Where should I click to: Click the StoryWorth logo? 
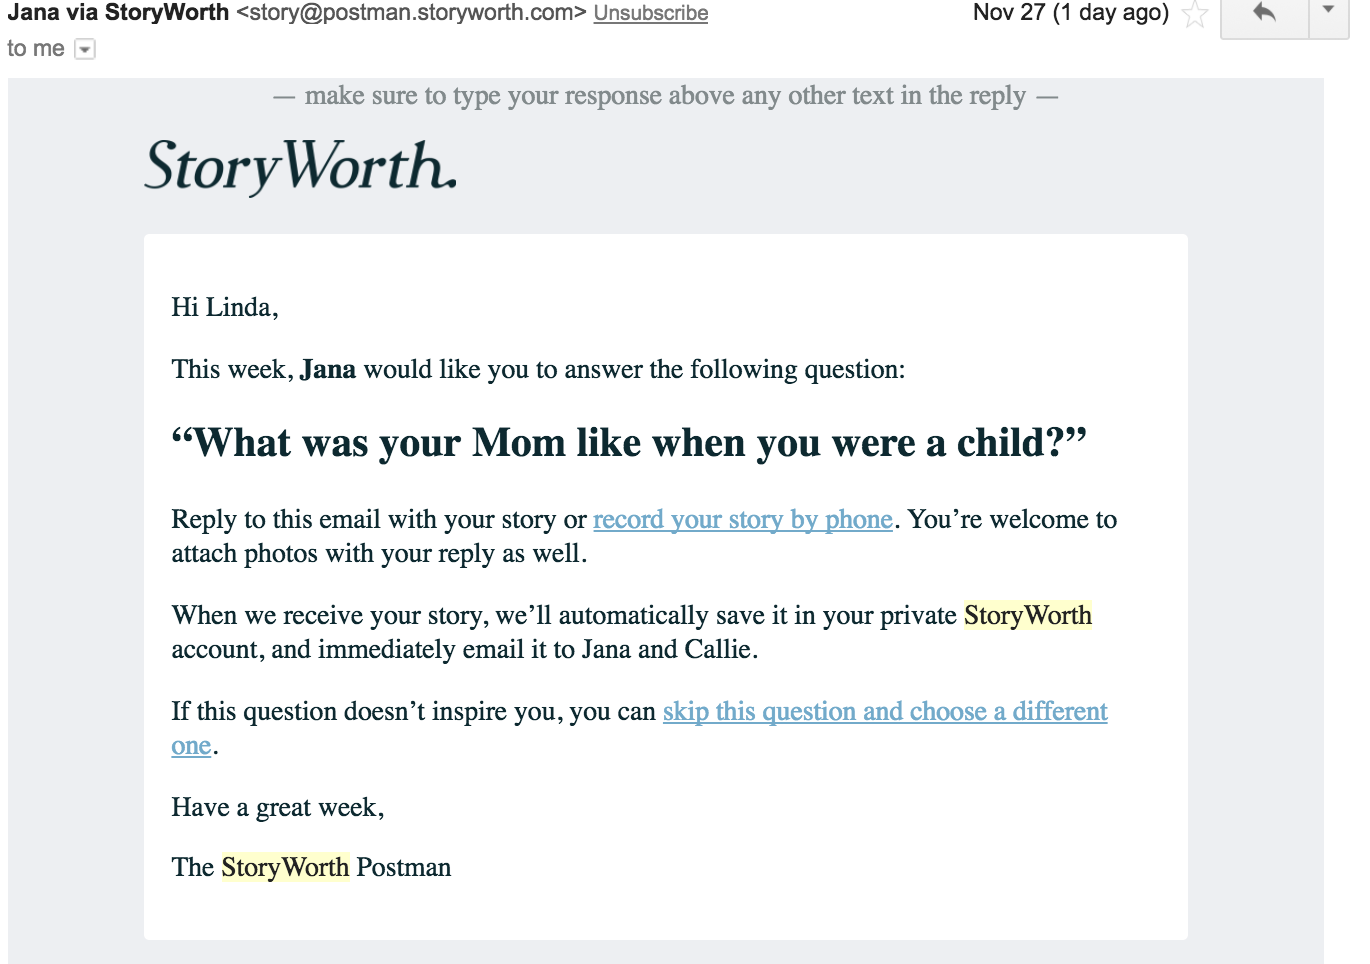tap(301, 165)
